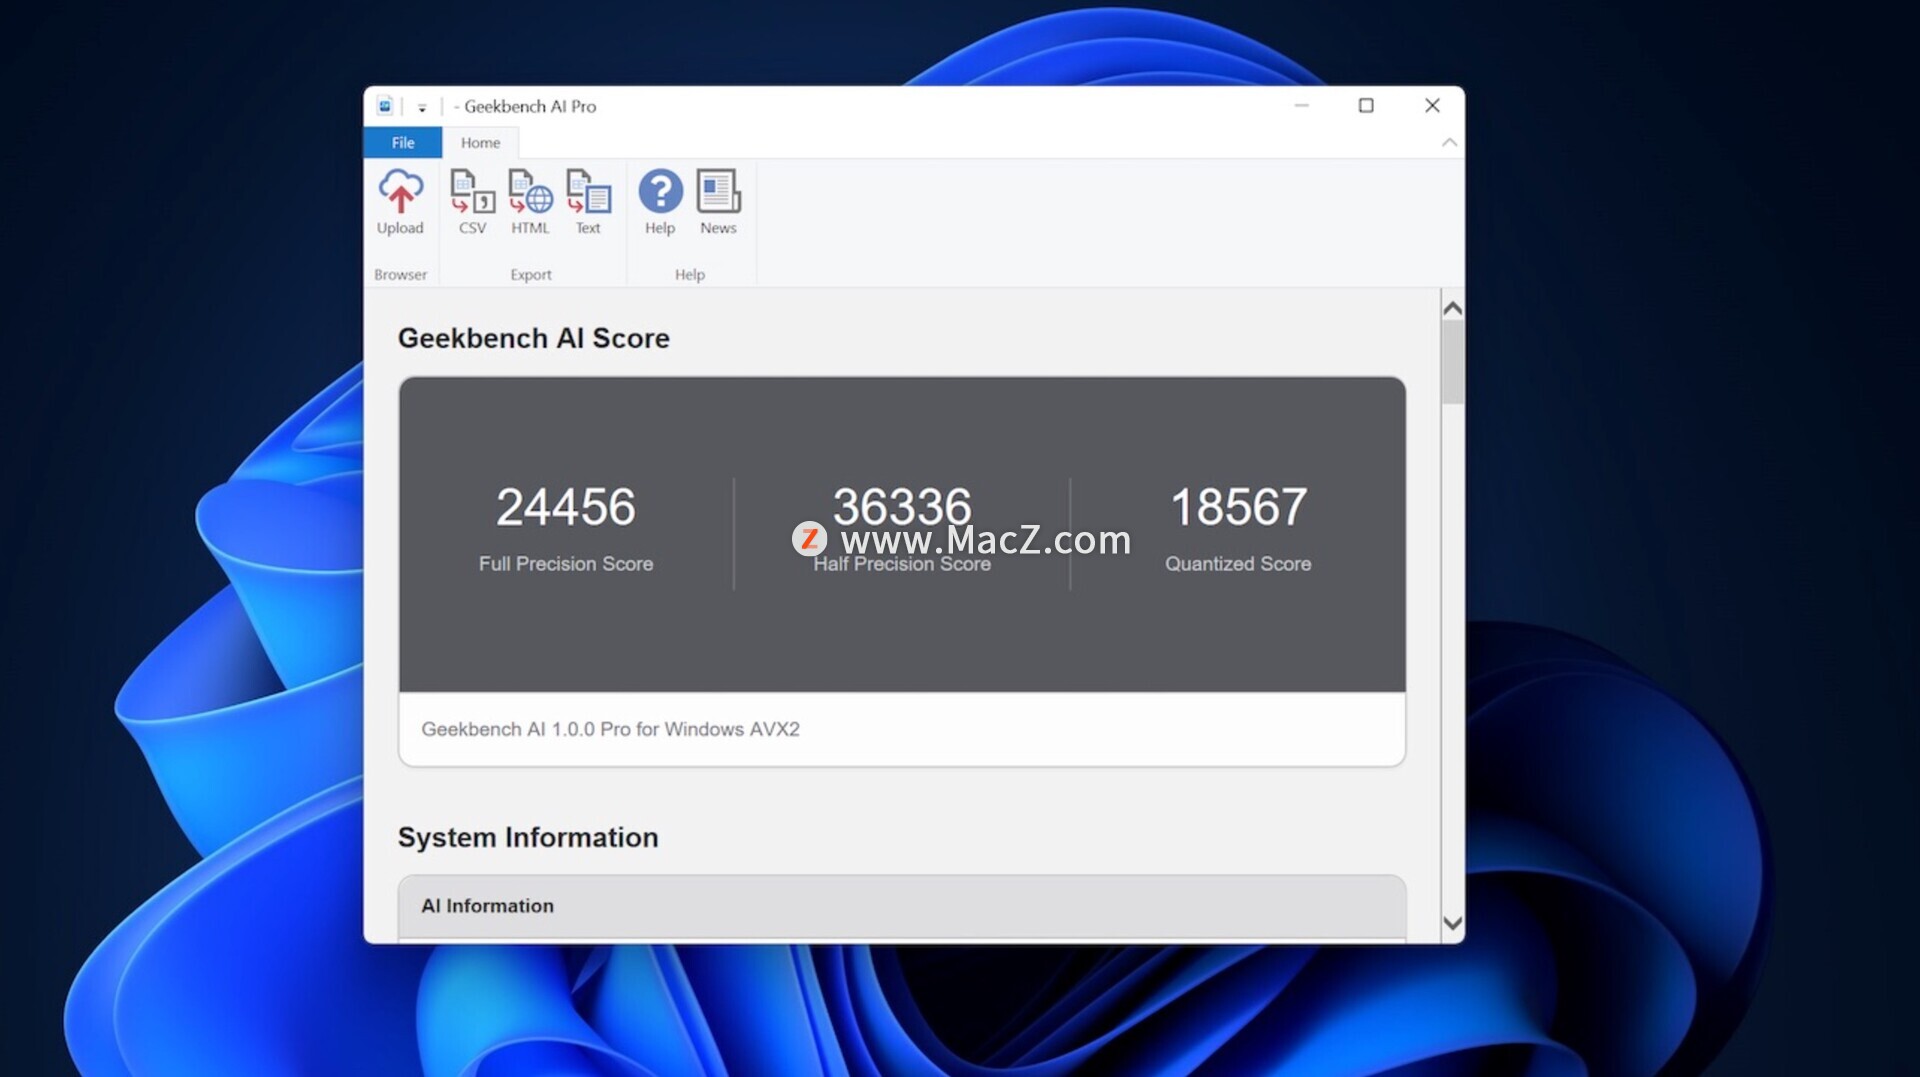Screen dimensions: 1920x1077
Task: Open the File tab
Action: pyautogui.click(x=403, y=143)
